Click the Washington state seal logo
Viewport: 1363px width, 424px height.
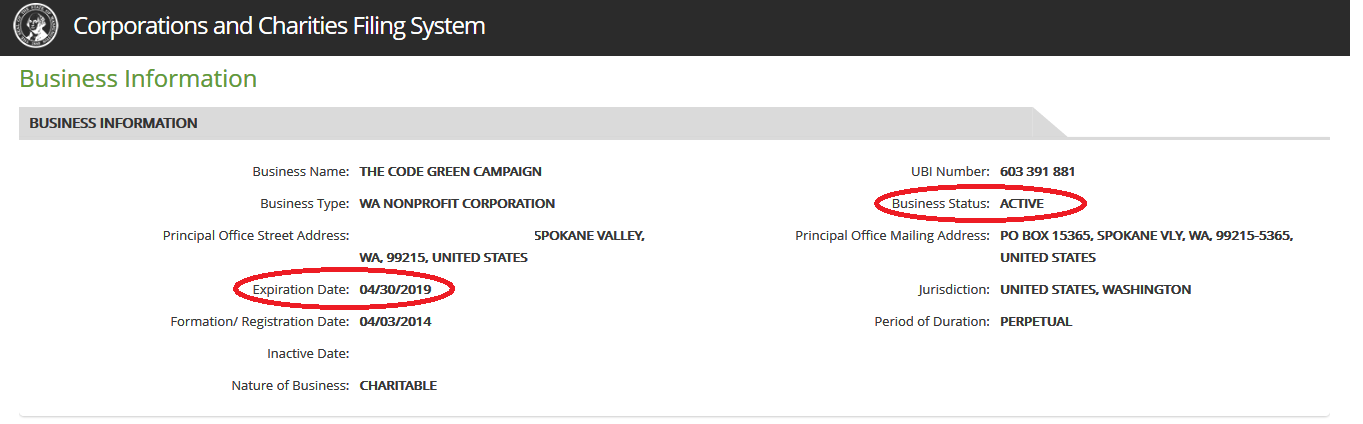click(35, 27)
